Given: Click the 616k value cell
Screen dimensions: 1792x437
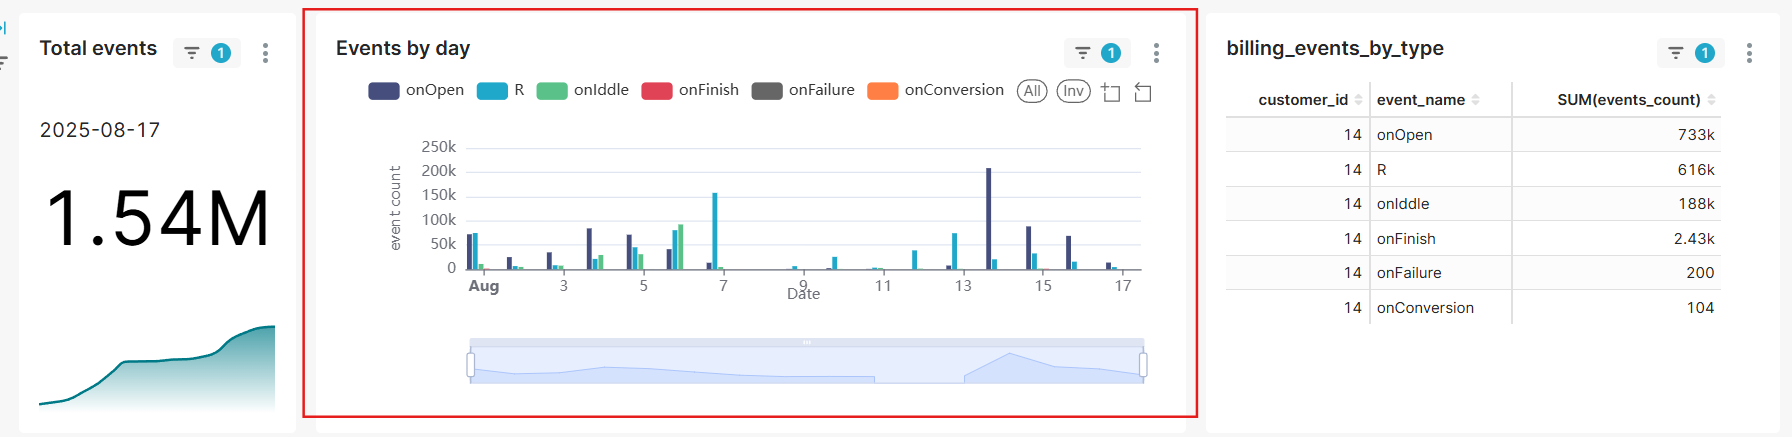Looking at the screenshot, I should point(1616,170).
